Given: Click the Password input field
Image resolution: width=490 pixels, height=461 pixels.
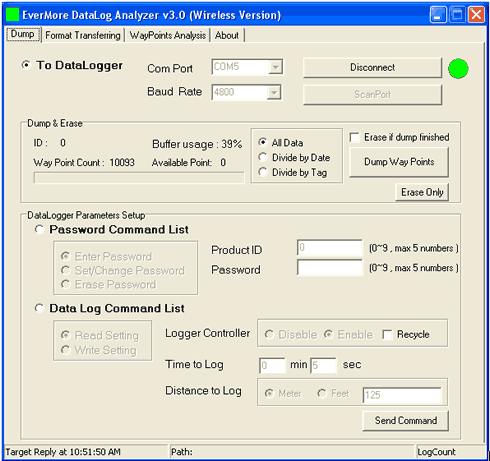Looking at the screenshot, I should (x=330, y=268).
